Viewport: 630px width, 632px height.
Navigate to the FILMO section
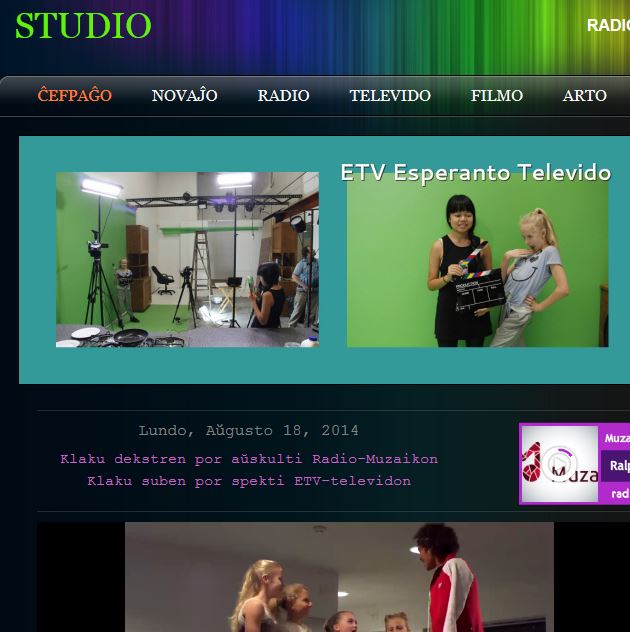tap(497, 96)
